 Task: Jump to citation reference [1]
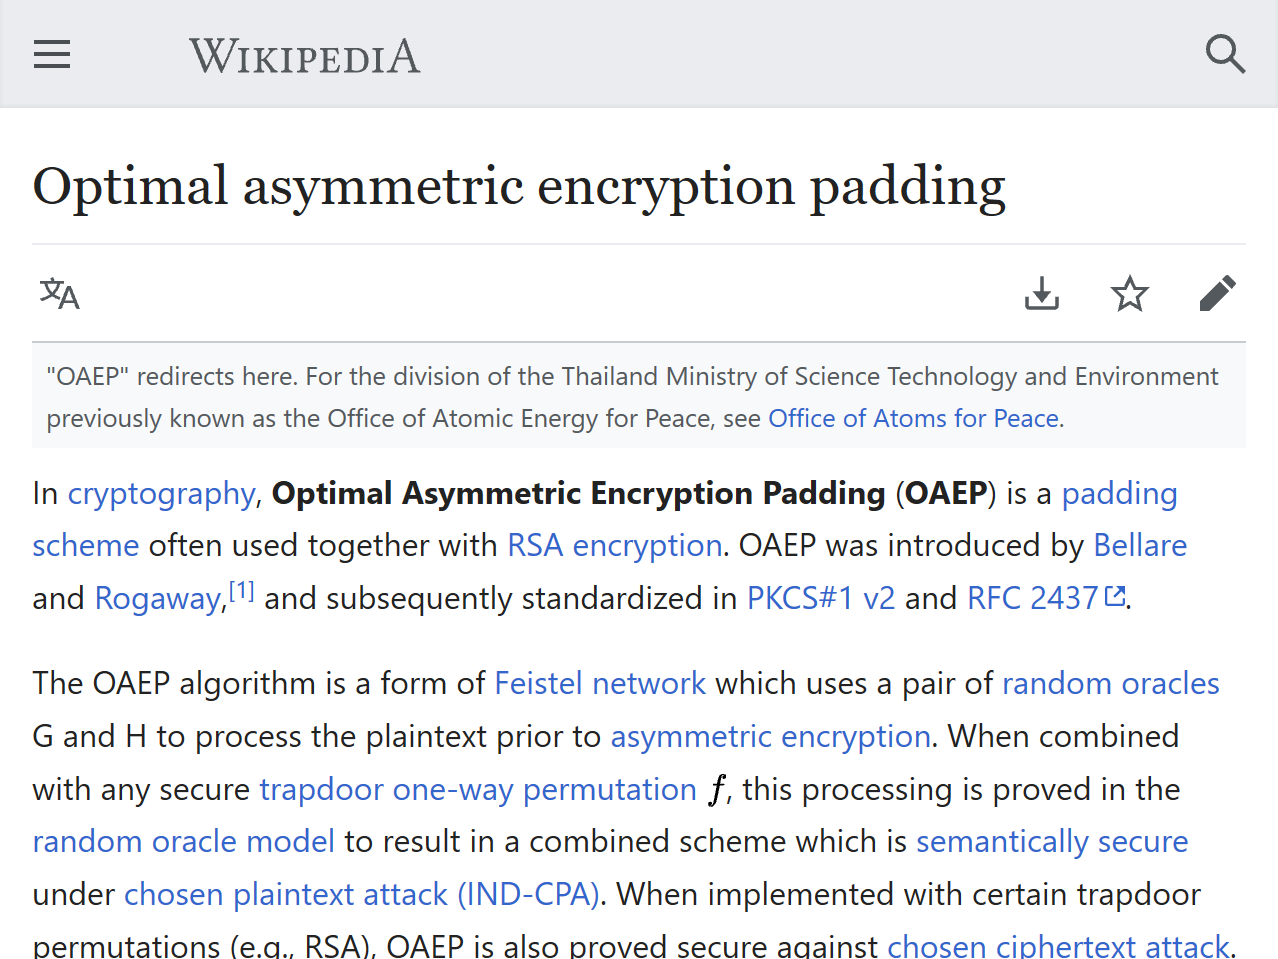point(242,590)
